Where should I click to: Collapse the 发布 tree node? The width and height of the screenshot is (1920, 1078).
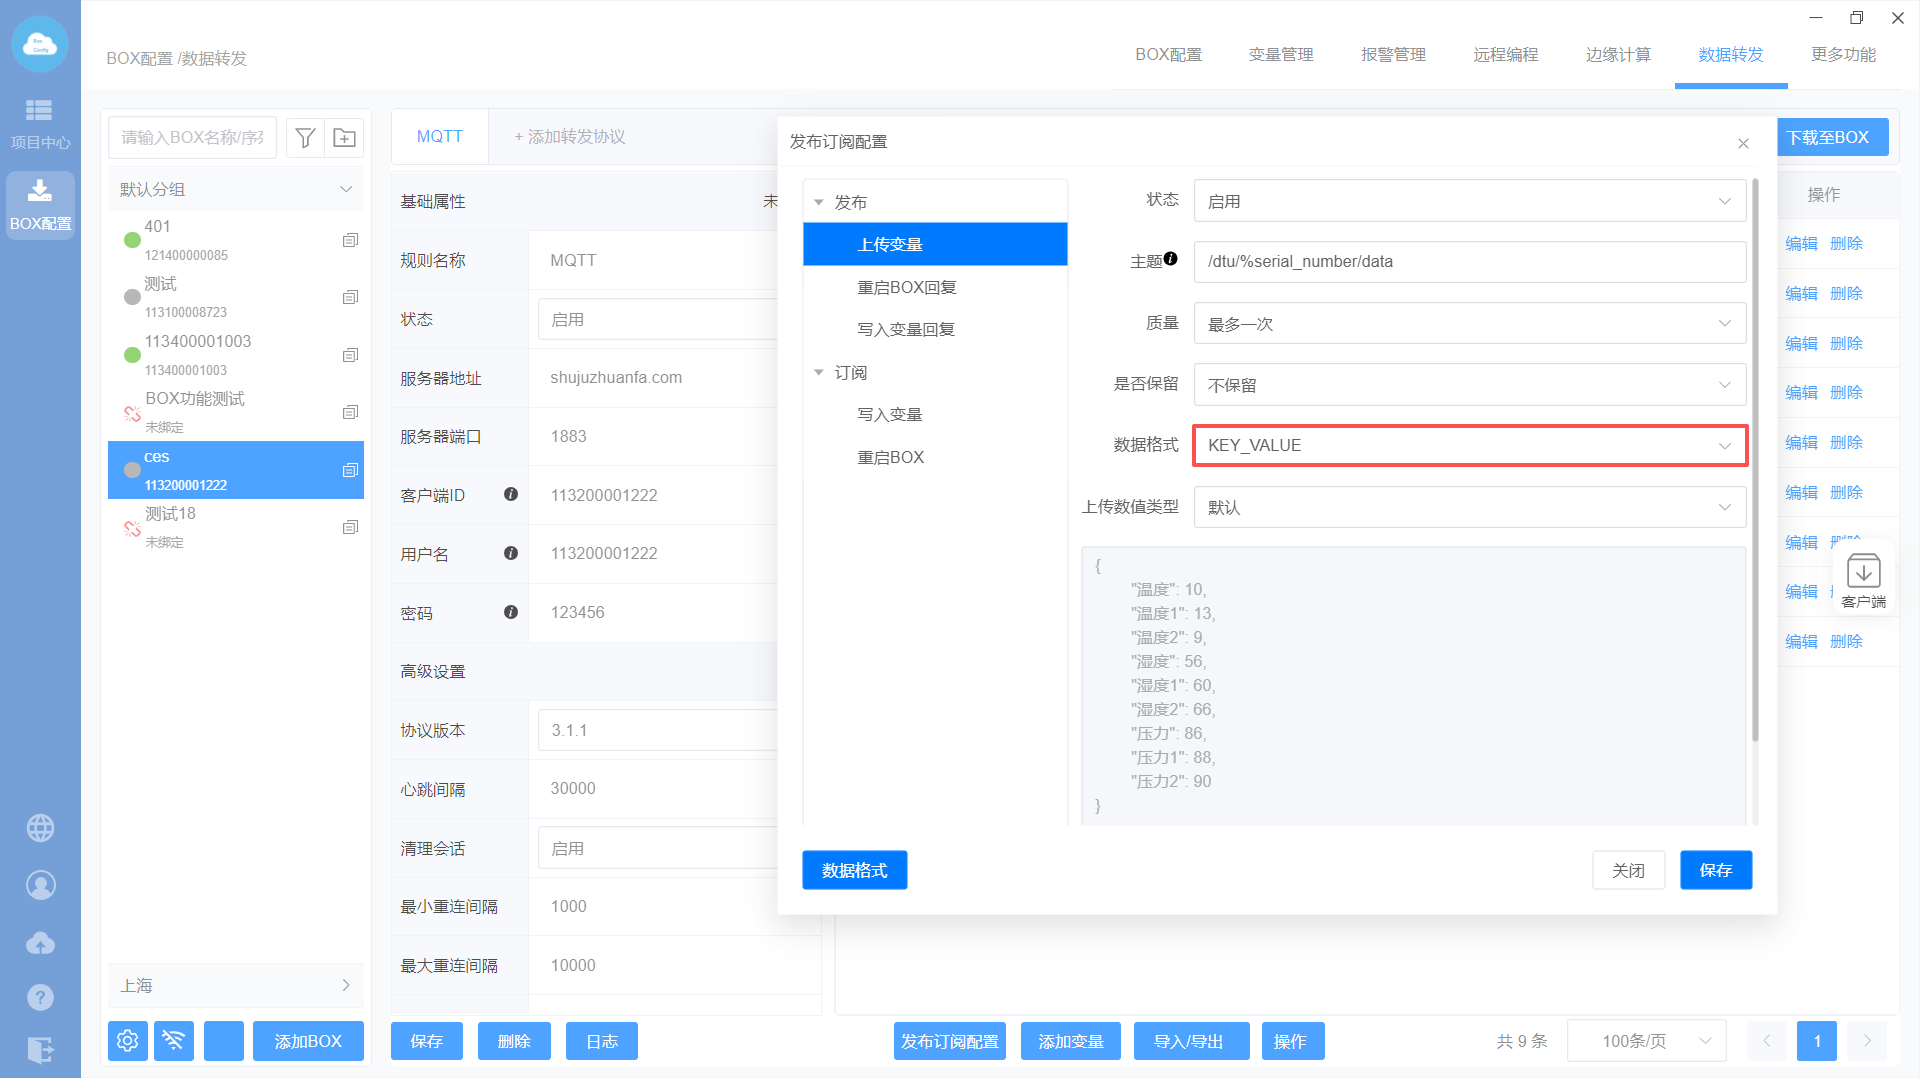tap(819, 203)
